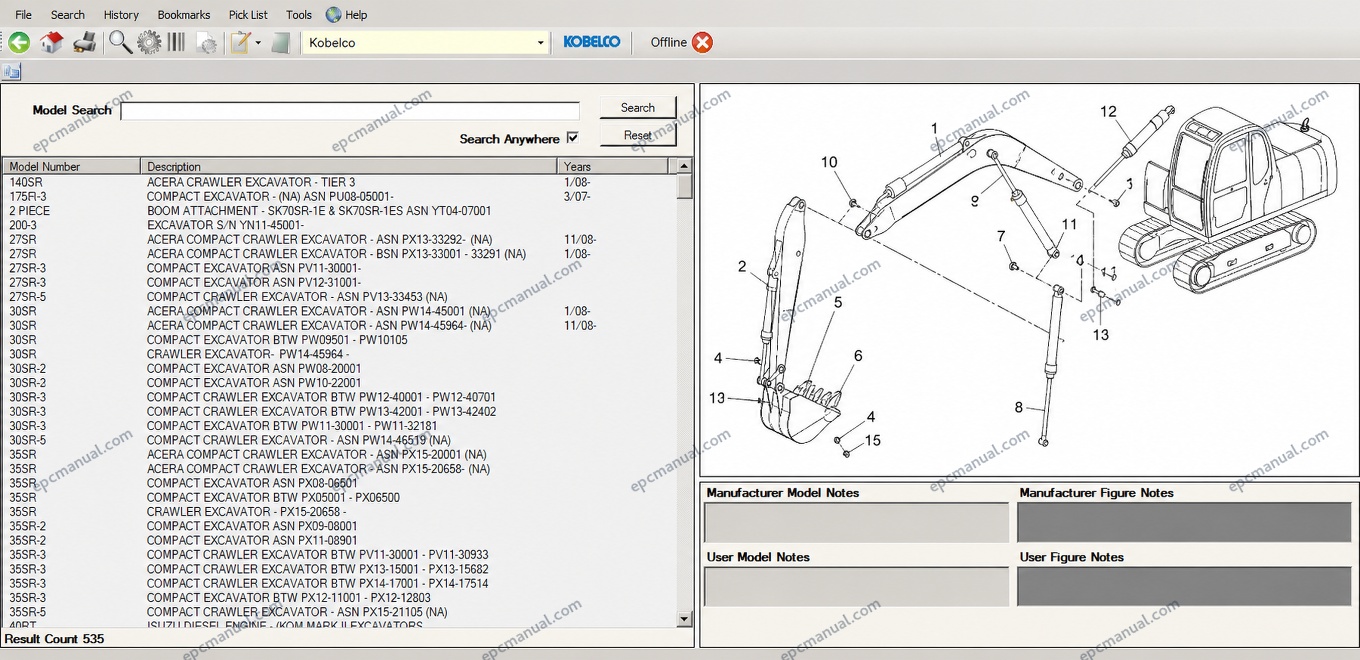
Task: Click the printer icon
Action: pos(85,42)
